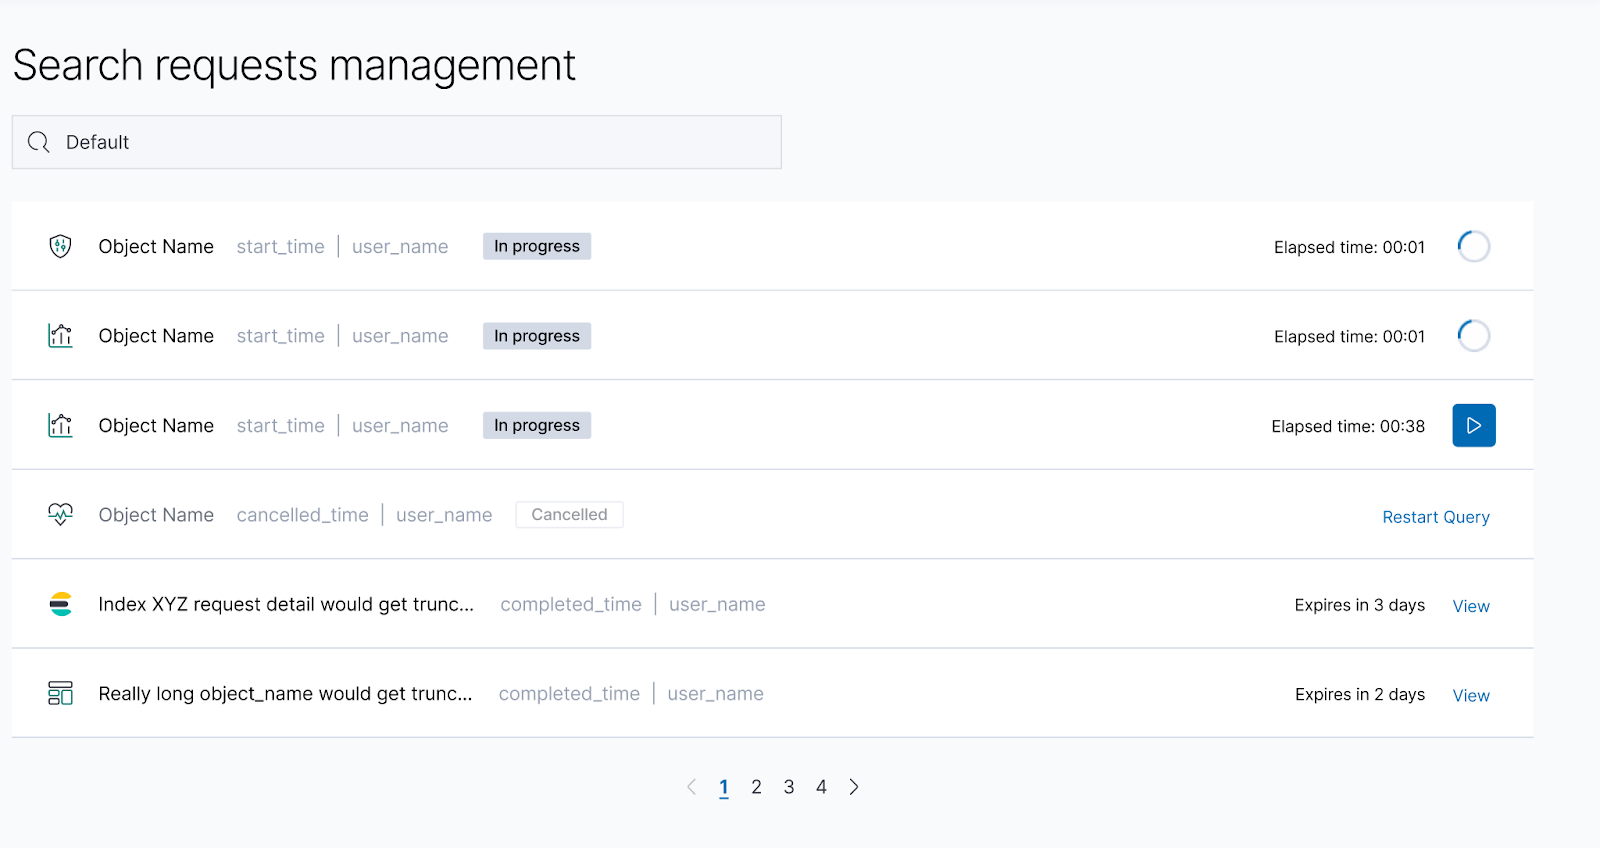Click the Elastic logo icon in Index XYZ row

tap(60, 604)
